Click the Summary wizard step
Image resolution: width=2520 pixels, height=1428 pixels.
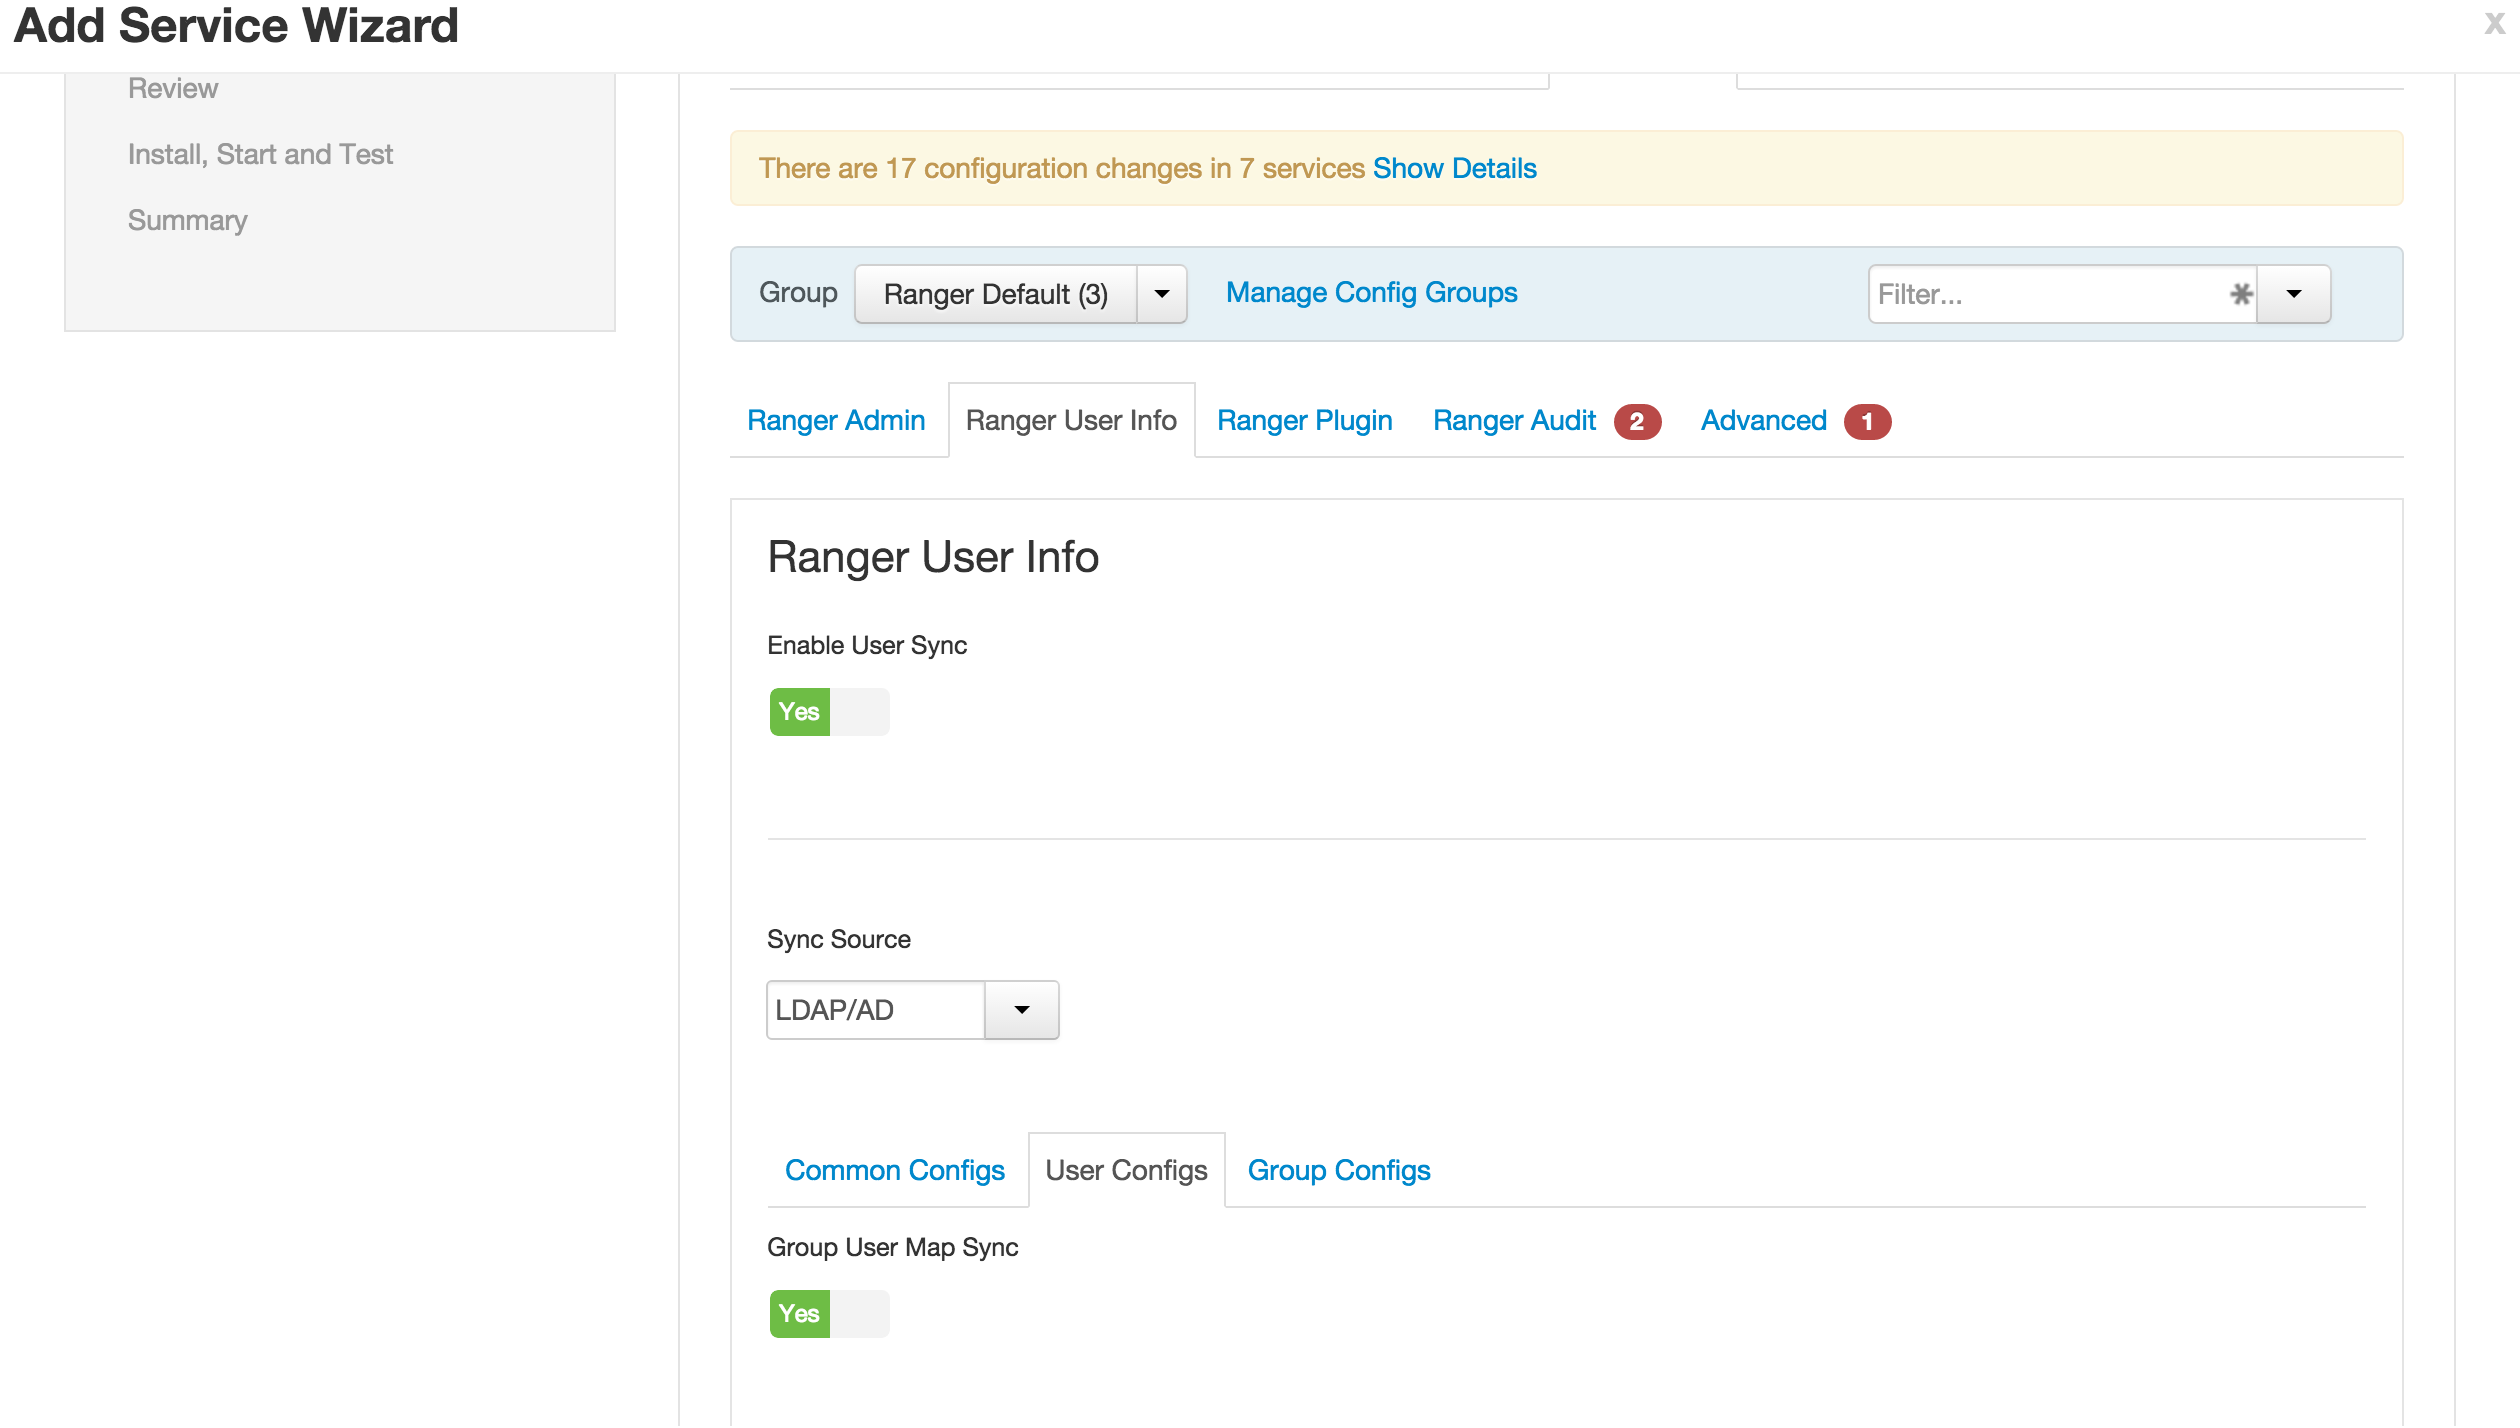click(x=188, y=221)
